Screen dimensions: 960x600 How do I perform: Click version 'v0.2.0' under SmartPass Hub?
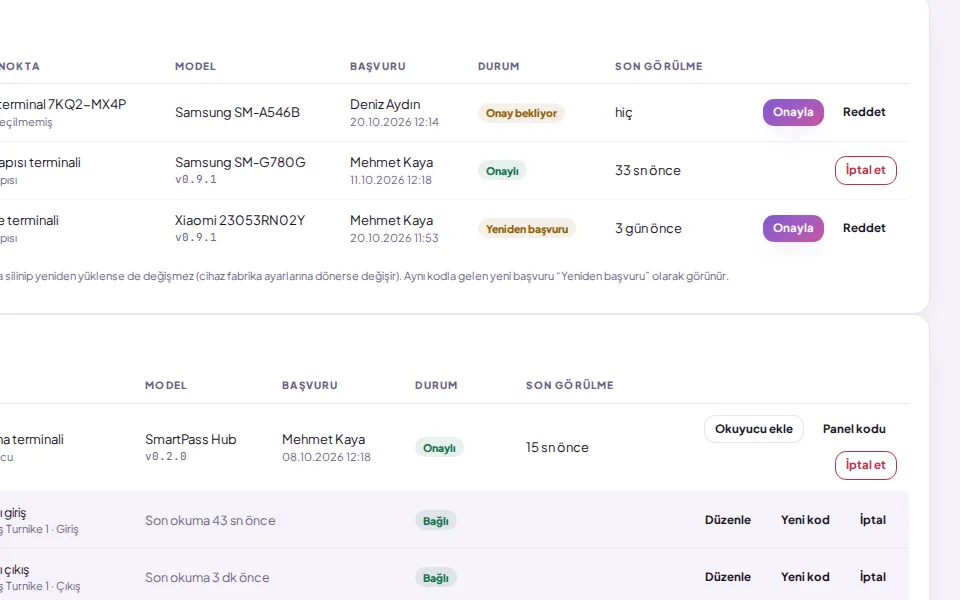166,456
